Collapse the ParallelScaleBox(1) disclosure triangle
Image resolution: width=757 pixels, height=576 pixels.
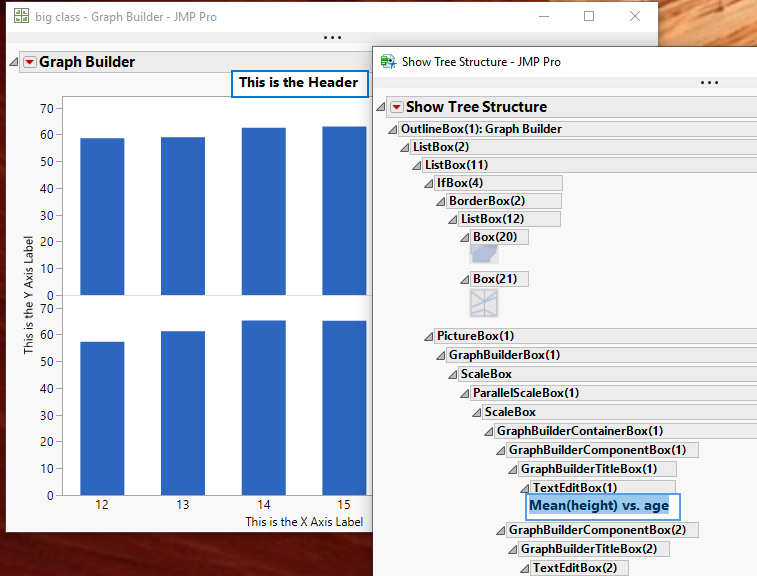[x=465, y=393]
